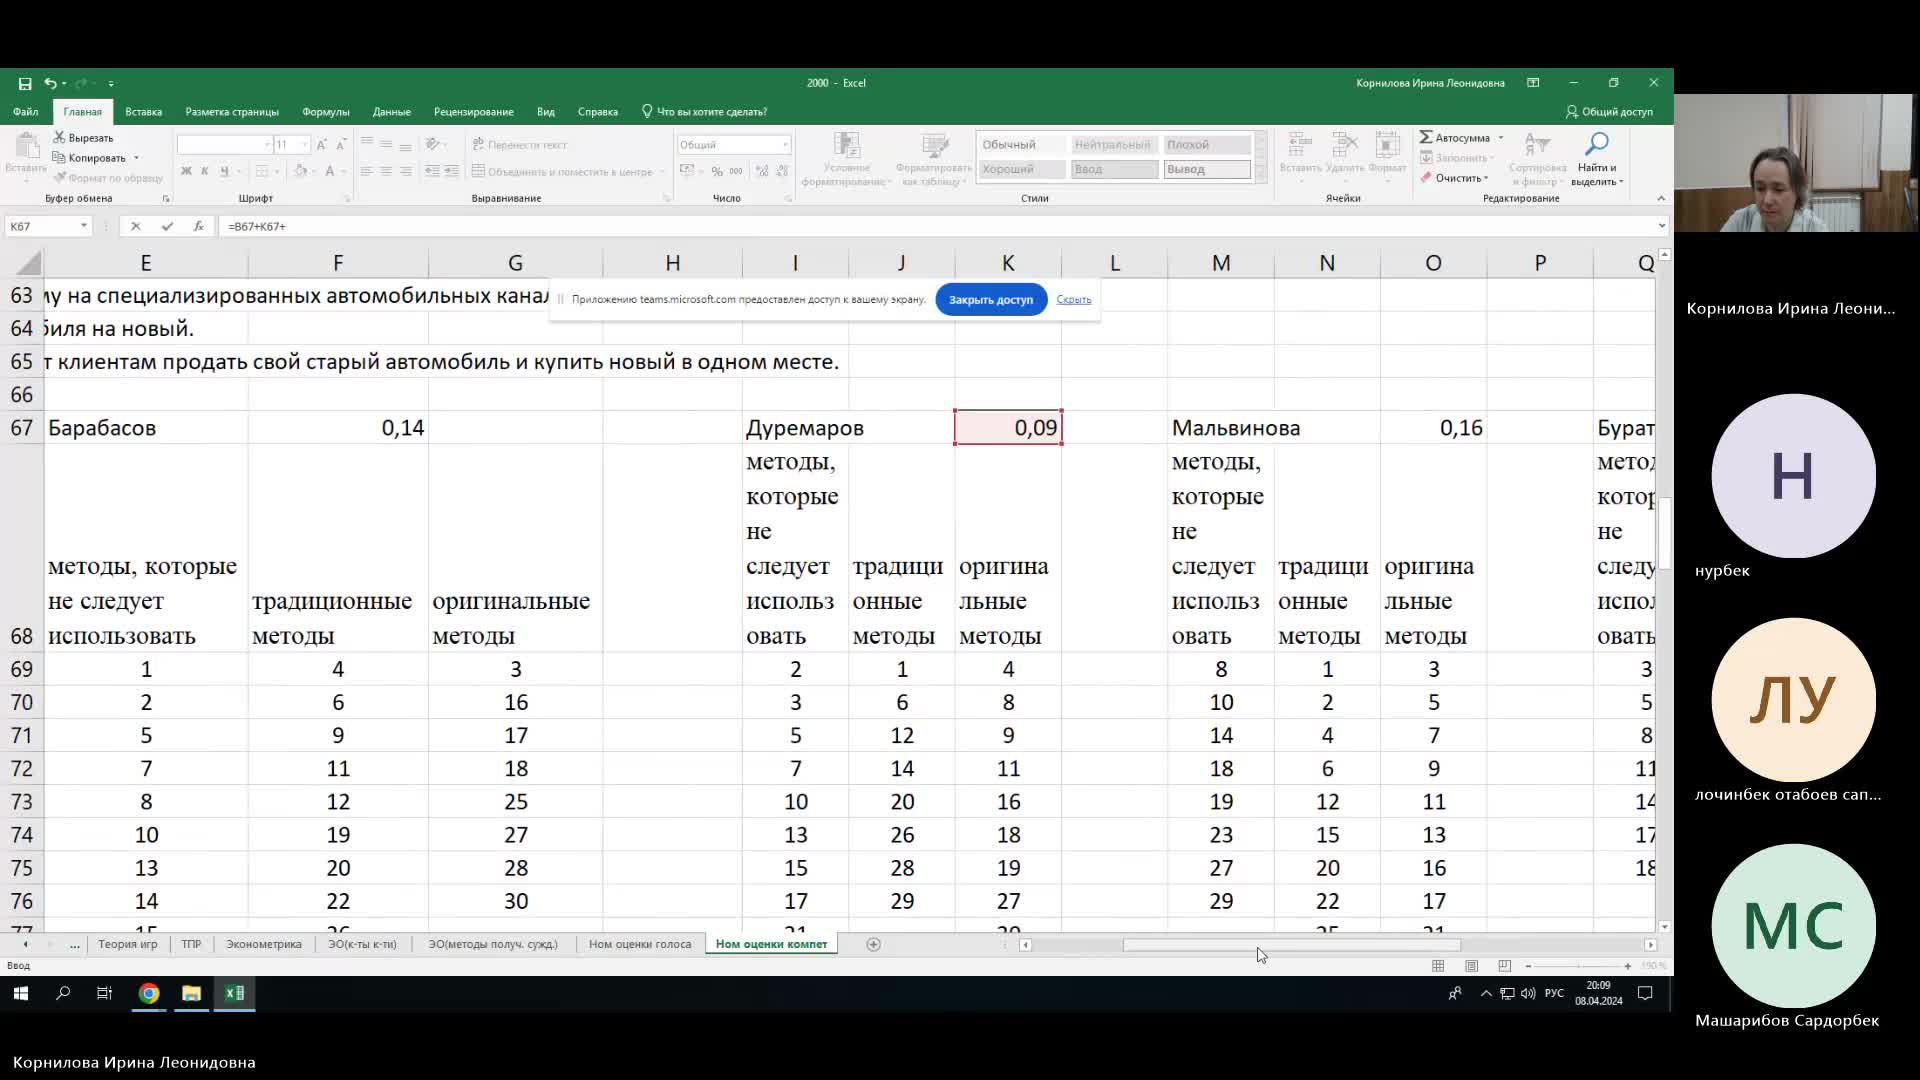Click the Percent Style icon
The height and width of the screenshot is (1080, 1920).
[x=717, y=171]
